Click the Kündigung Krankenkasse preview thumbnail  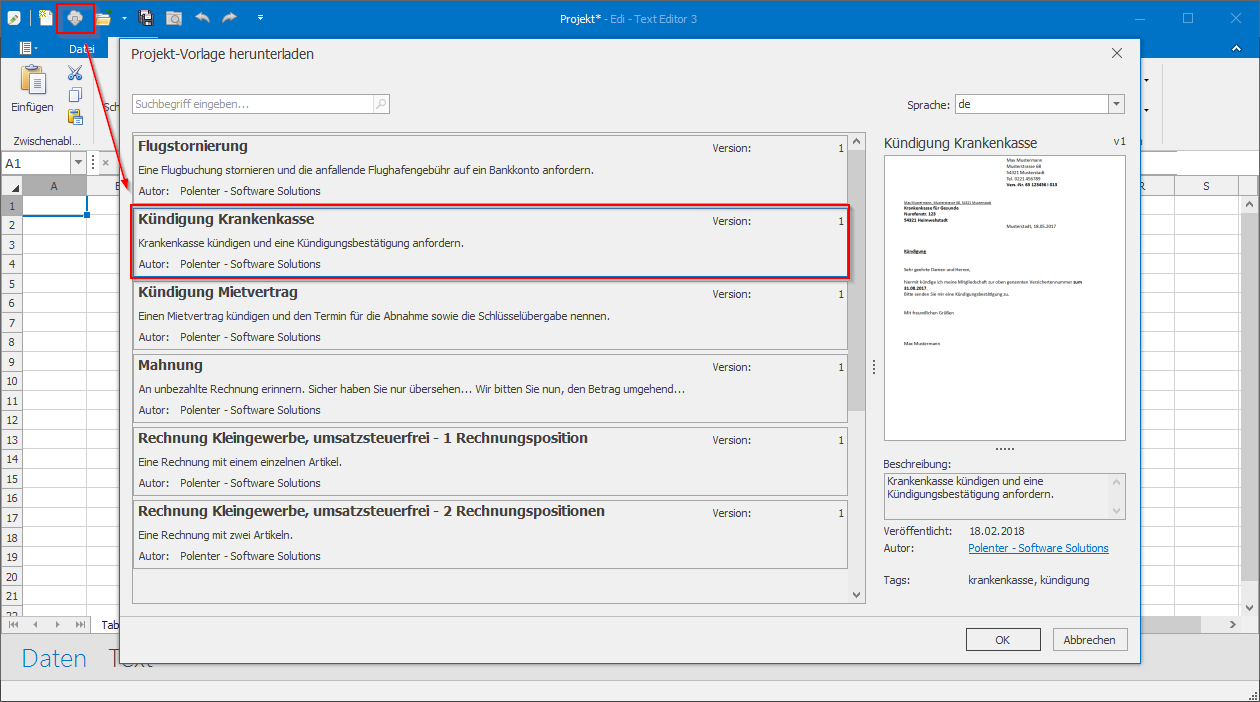(x=1004, y=297)
